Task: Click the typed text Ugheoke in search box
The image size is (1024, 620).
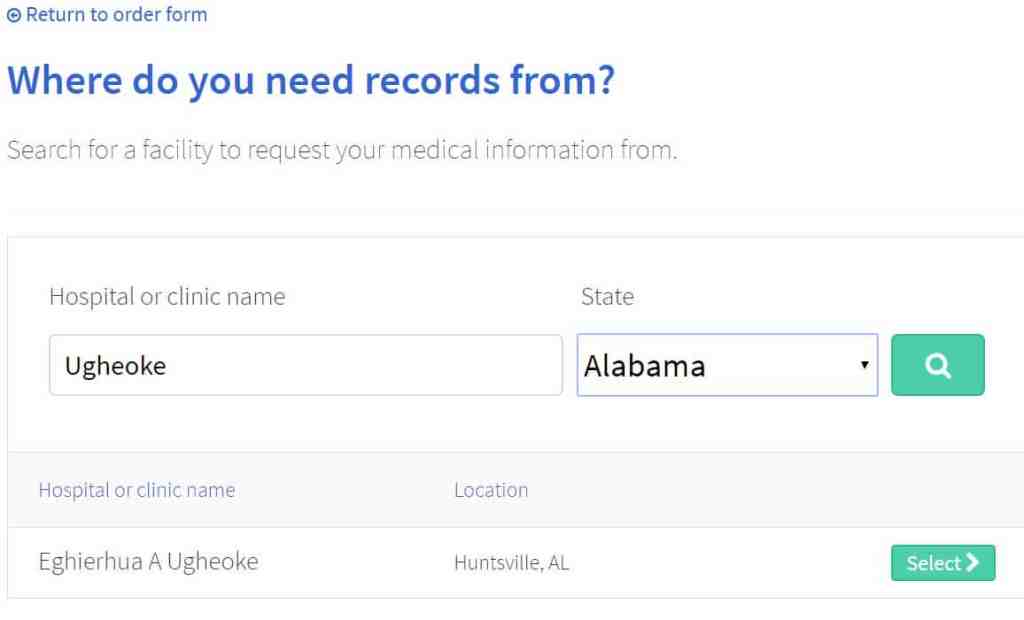Action: click(115, 366)
